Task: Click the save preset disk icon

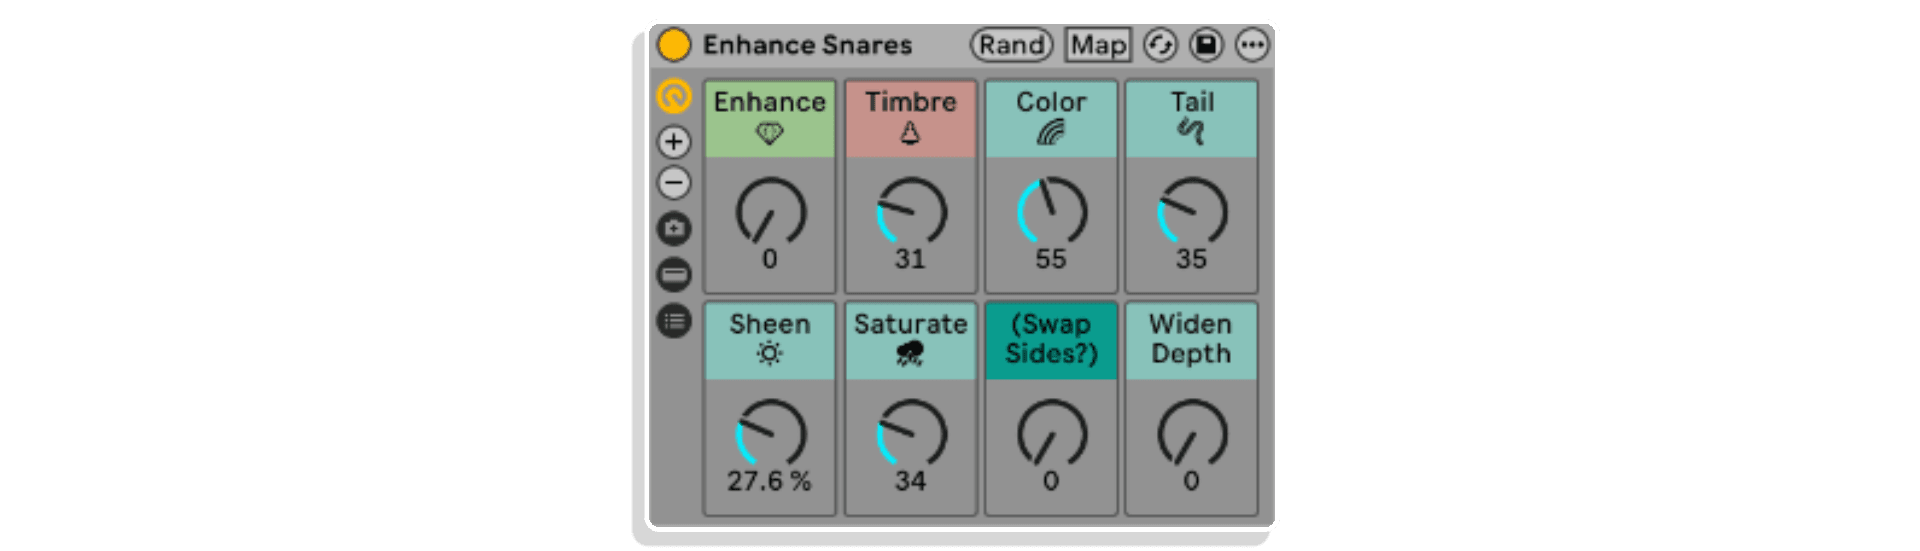Action: pyautogui.click(x=1206, y=45)
